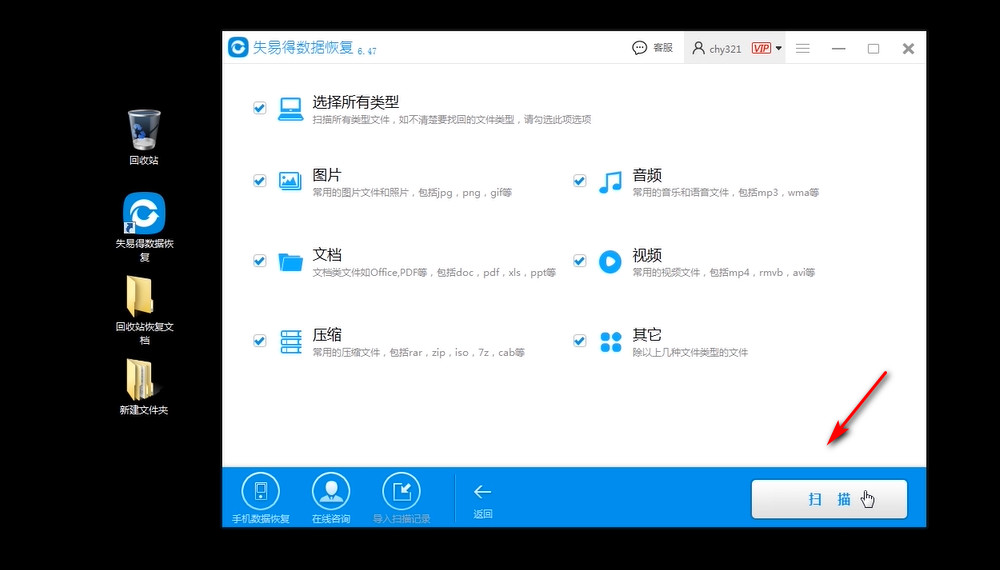Viewport: 1000px width, 570px height.
Task: Uncheck the 音频 audio checkbox
Action: tap(580, 180)
